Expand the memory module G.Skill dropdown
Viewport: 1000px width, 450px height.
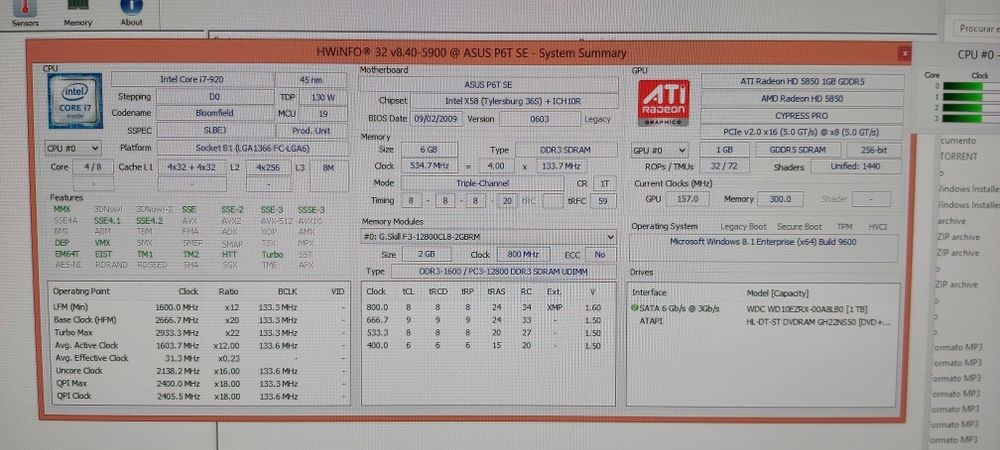pyautogui.click(x=489, y=236)
